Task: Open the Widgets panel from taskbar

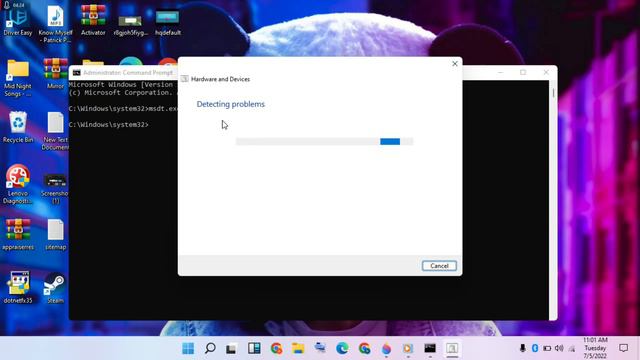Action: 254,348
